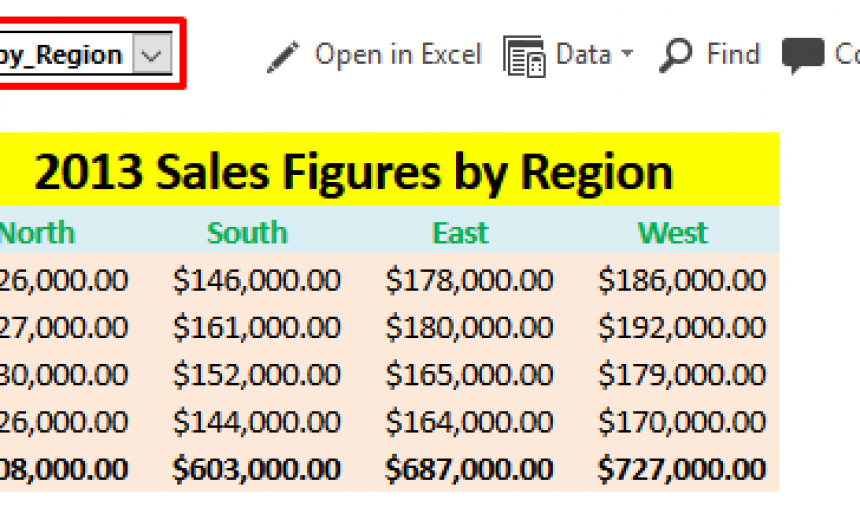The width and height of the screenshot is (860, 520).
Task: Open the Data menu label
Action: pos(583,54)
